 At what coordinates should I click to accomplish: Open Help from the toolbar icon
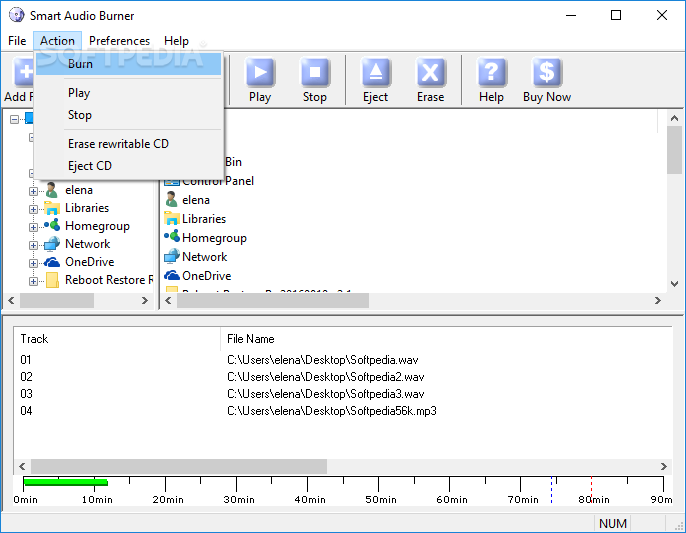point(491,72)
